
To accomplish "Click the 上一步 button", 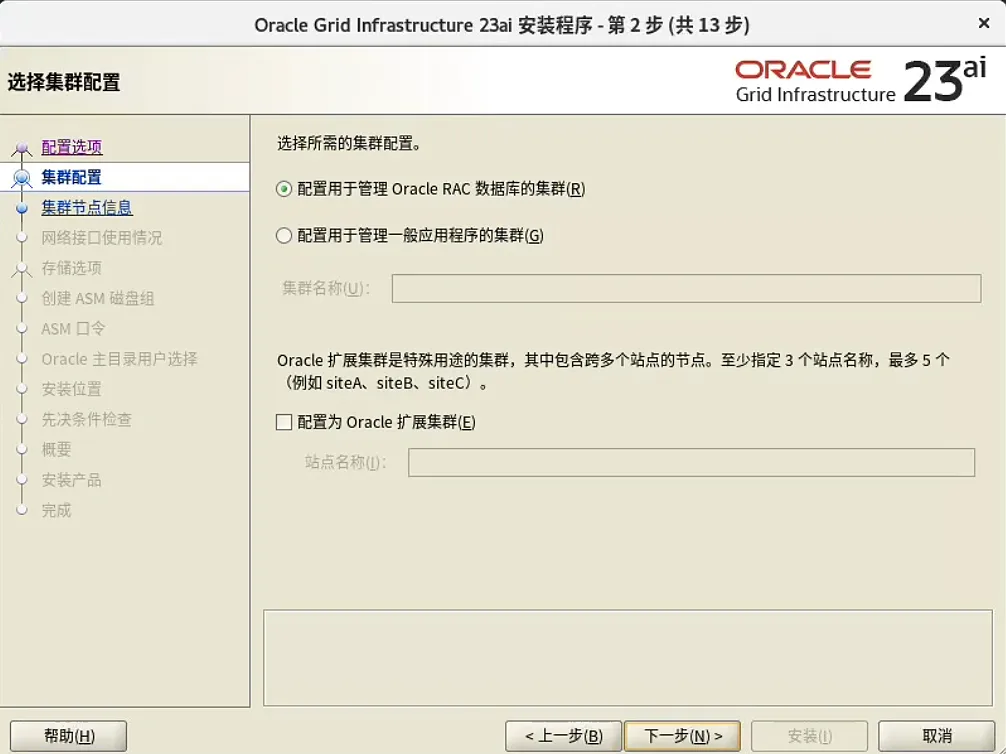I will click(x=563, y=735).
